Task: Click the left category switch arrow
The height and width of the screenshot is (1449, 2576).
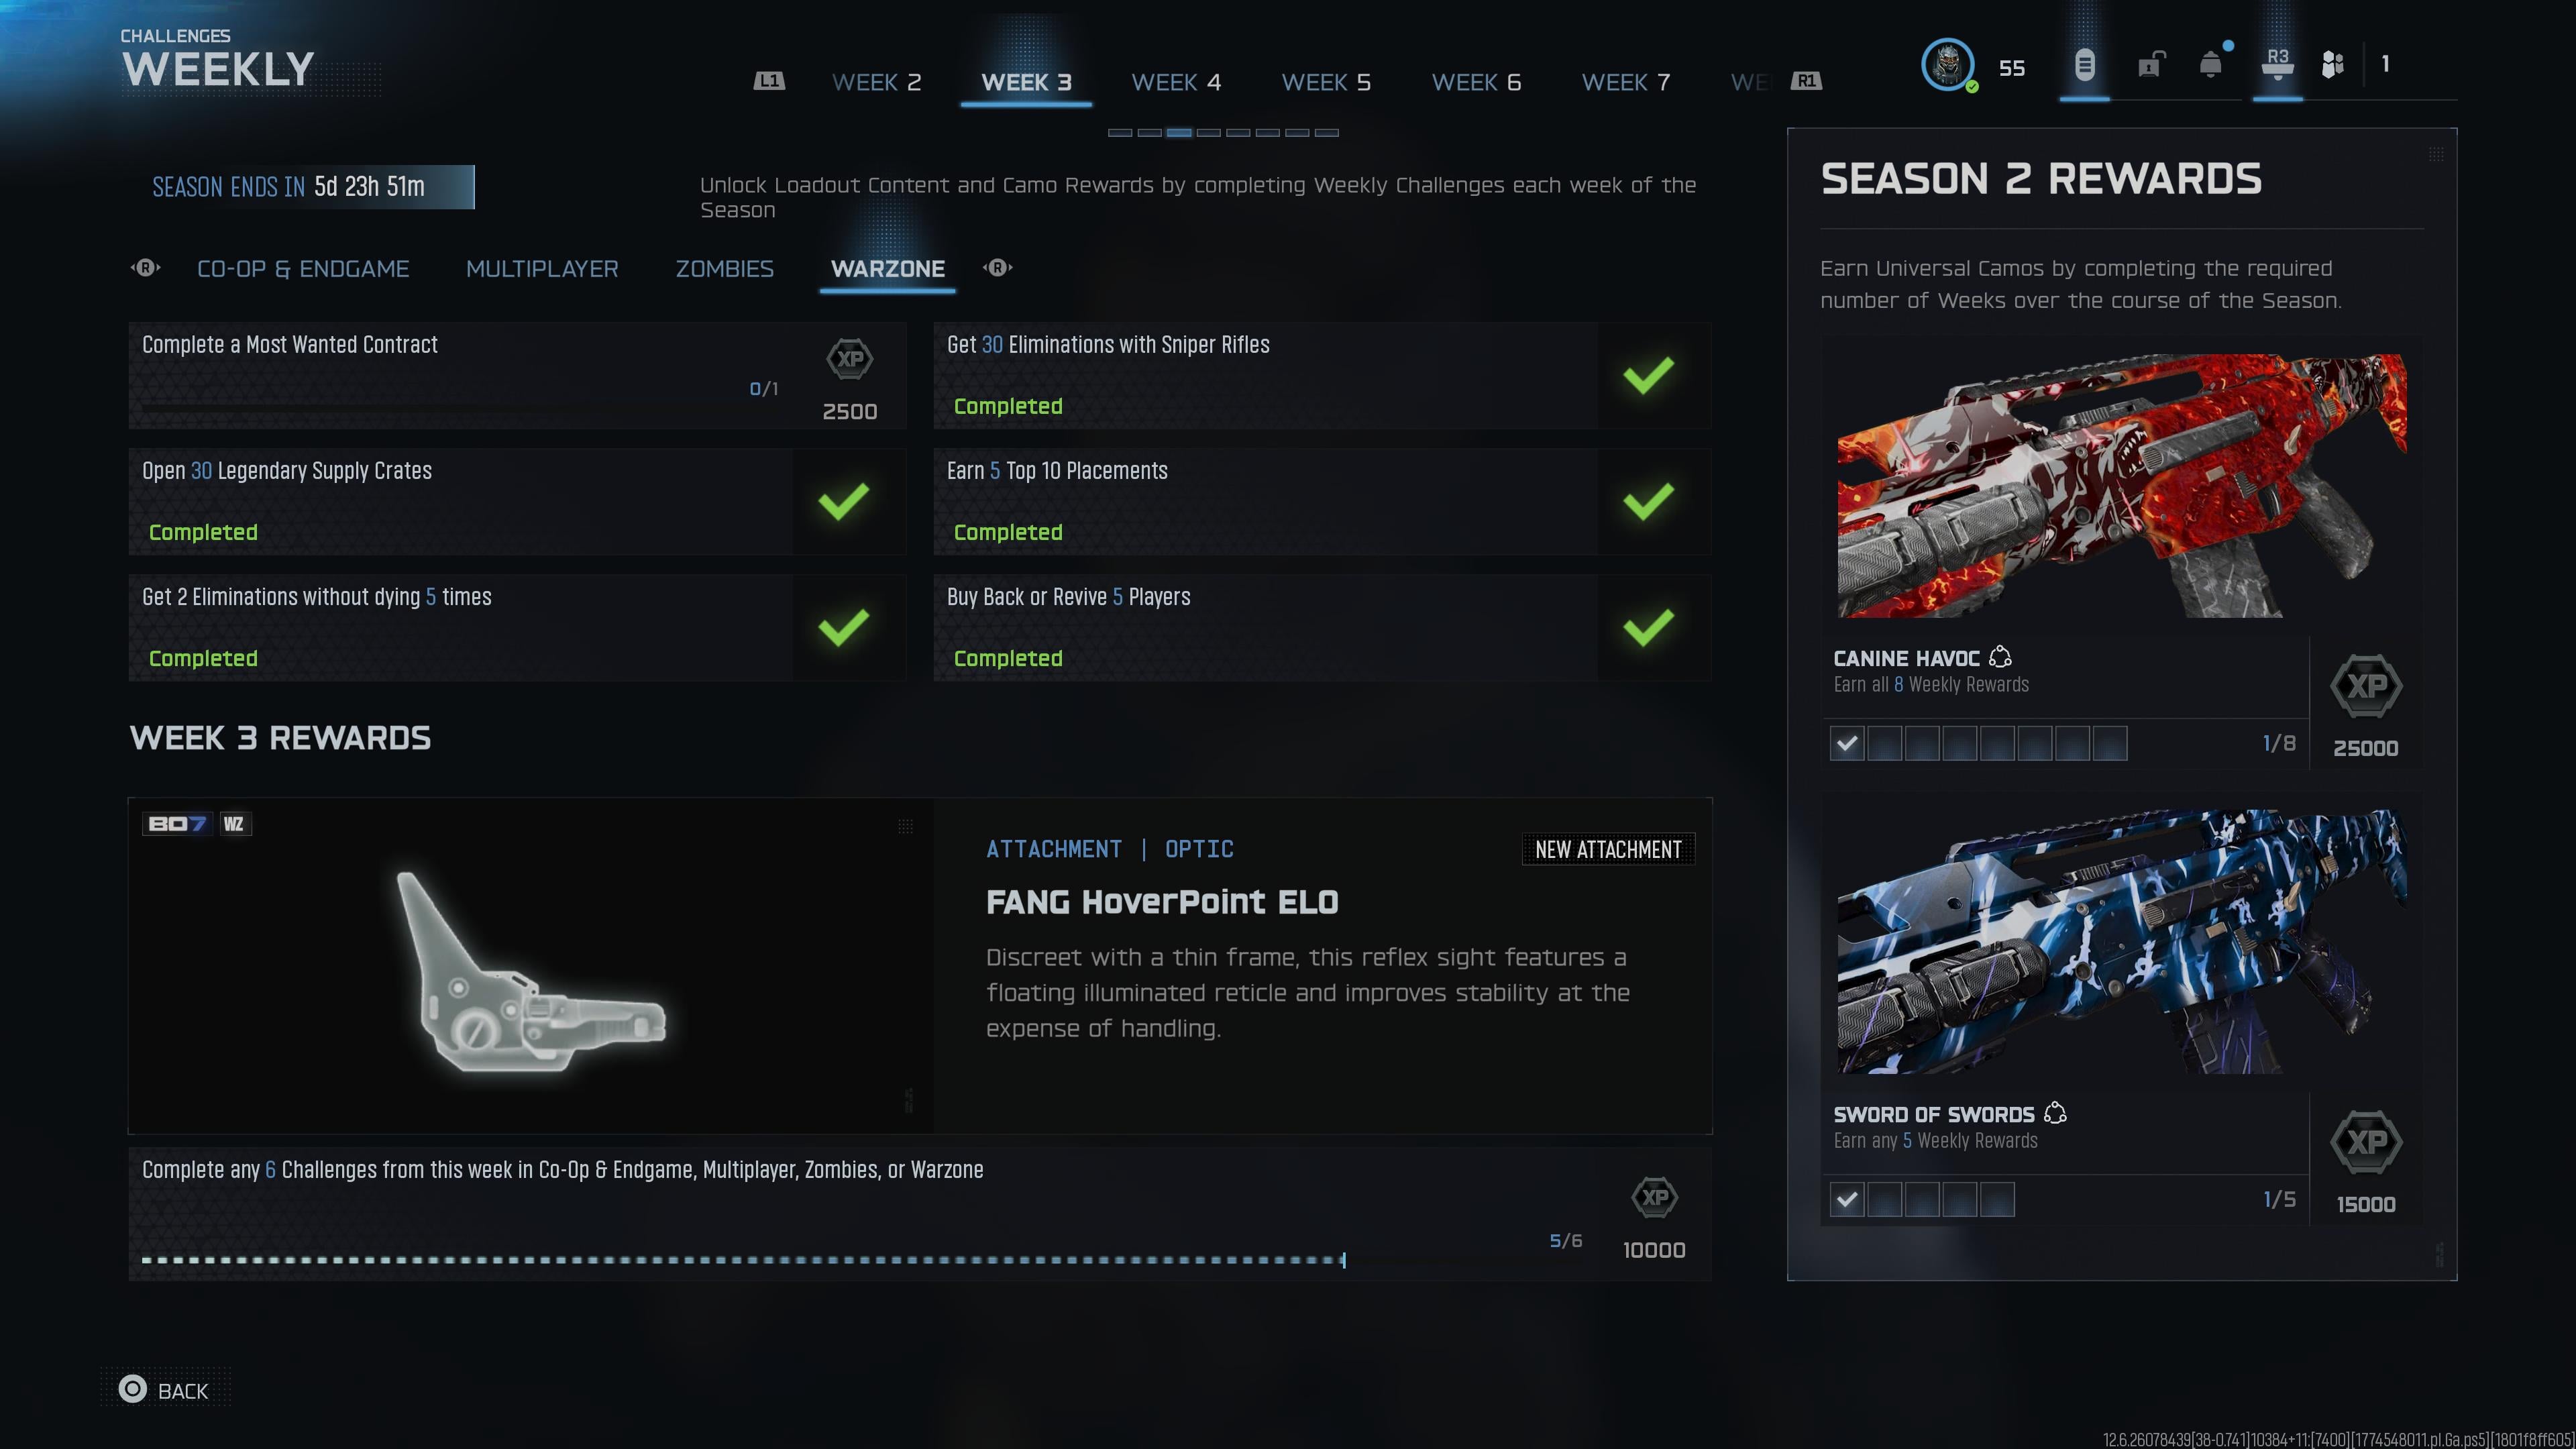Action: (146, 268)
